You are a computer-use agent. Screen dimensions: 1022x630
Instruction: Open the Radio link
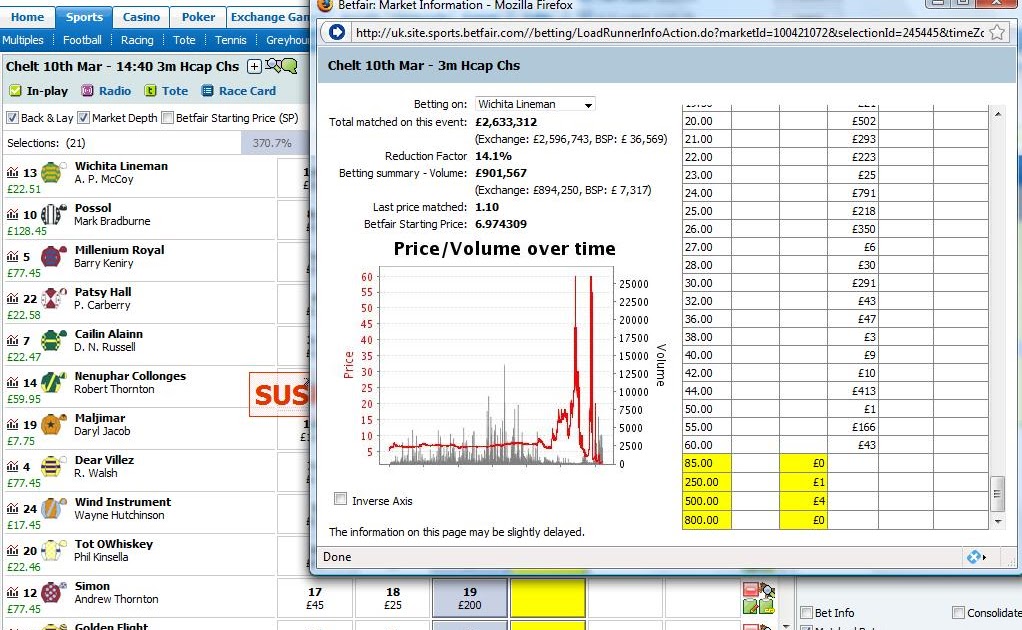[115, 91]
